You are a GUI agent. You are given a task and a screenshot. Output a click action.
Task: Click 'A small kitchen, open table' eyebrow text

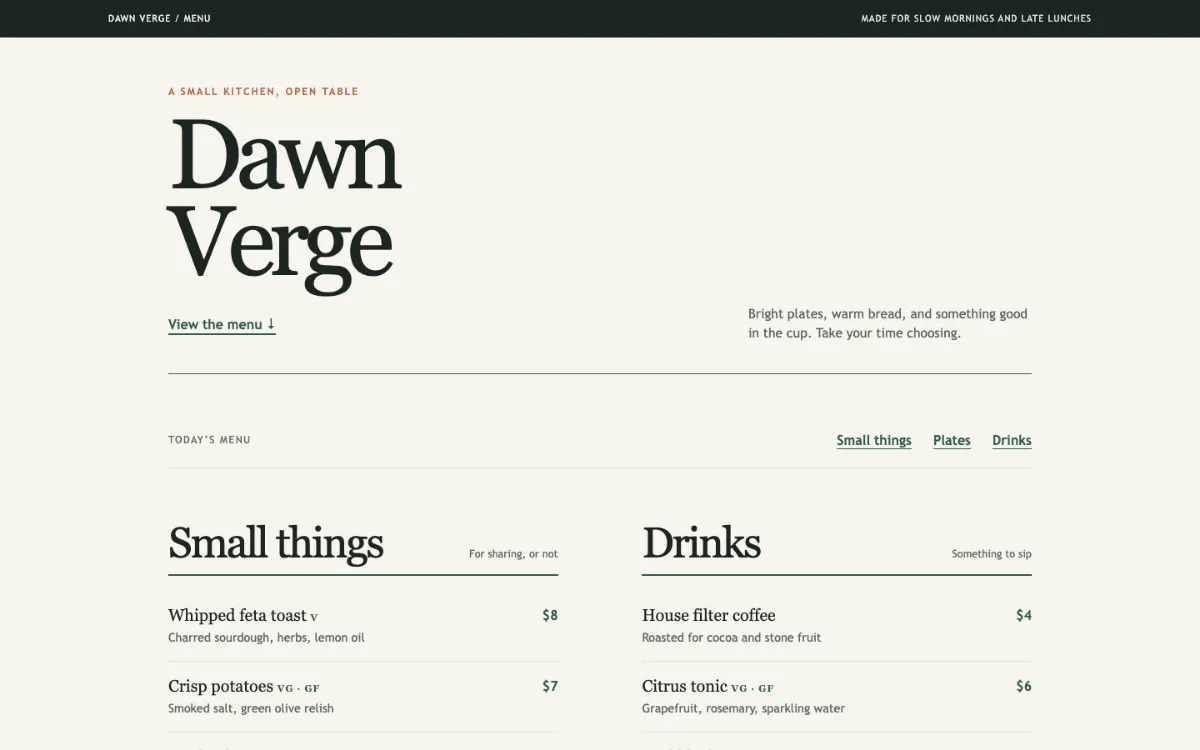263,91
